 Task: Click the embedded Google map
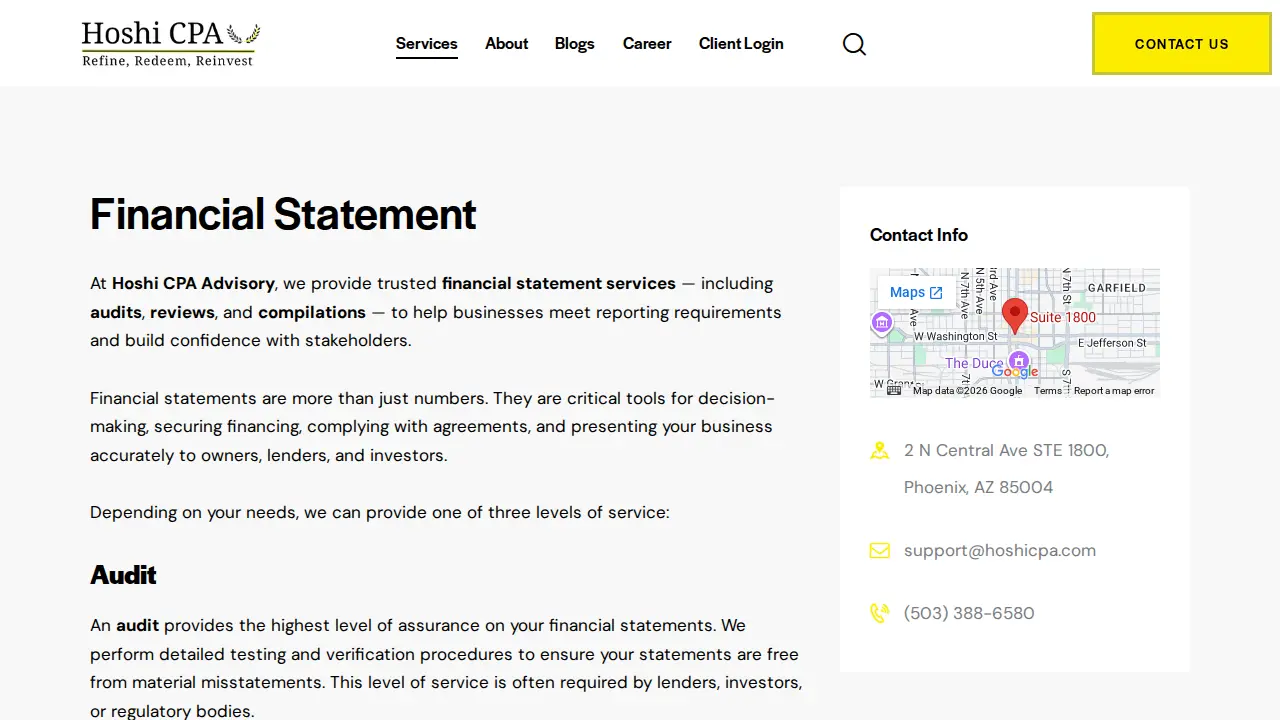point(1015,333)
